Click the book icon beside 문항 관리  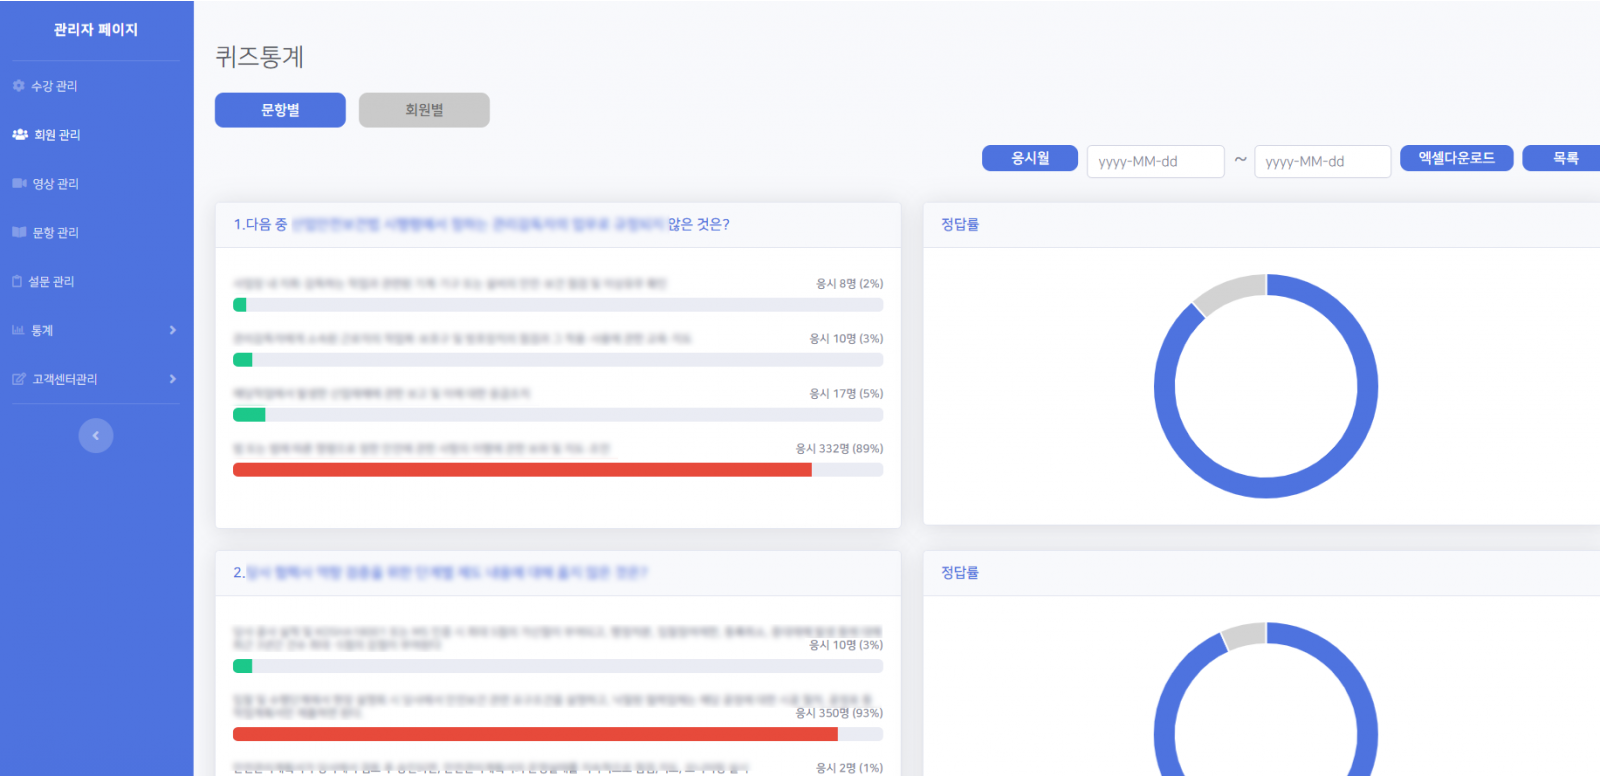click(19, 232)
